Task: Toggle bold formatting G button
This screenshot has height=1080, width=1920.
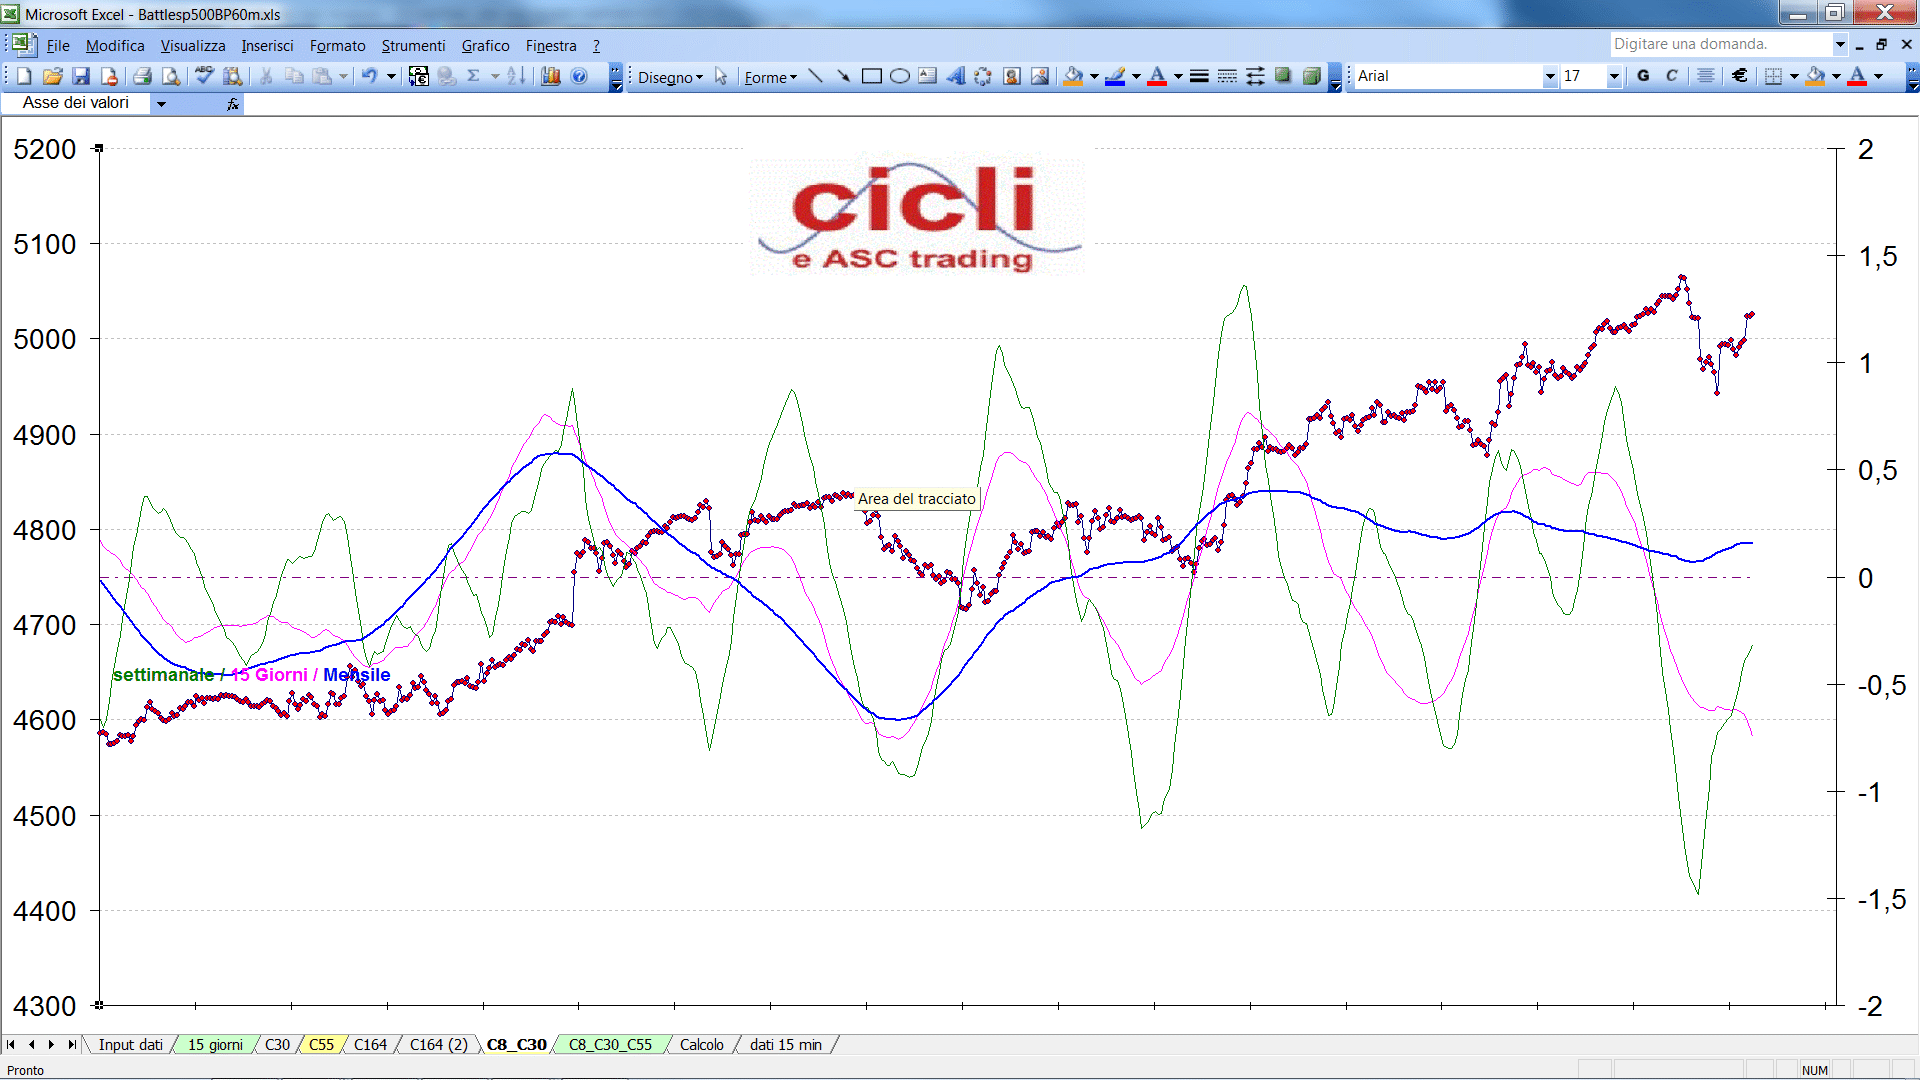Action: pos(1643,76)
